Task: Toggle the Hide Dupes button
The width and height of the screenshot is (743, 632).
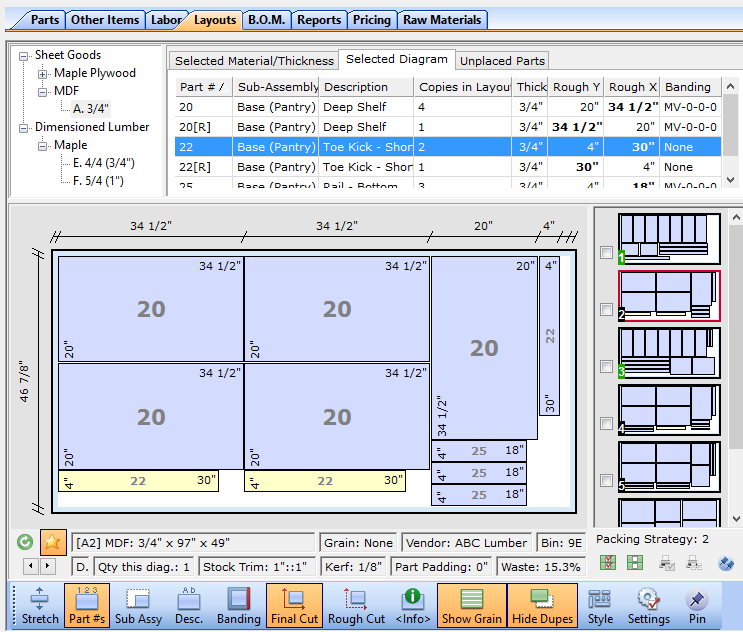Action: click(x=542, y=605)
